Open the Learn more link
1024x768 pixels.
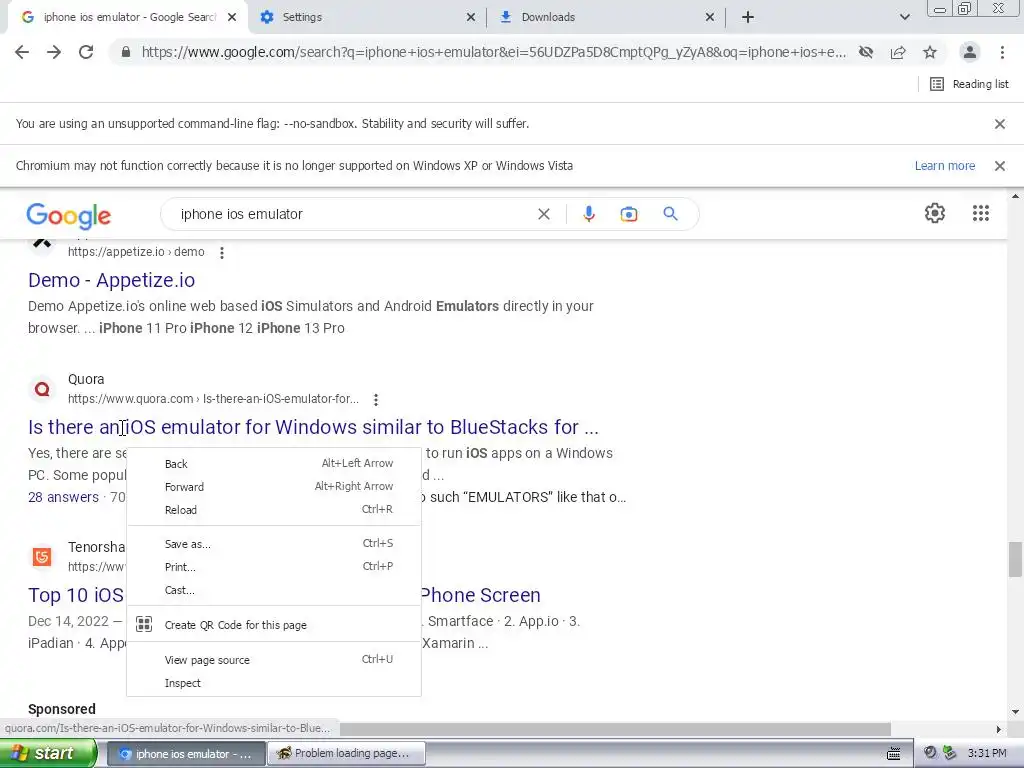point(945,166)
